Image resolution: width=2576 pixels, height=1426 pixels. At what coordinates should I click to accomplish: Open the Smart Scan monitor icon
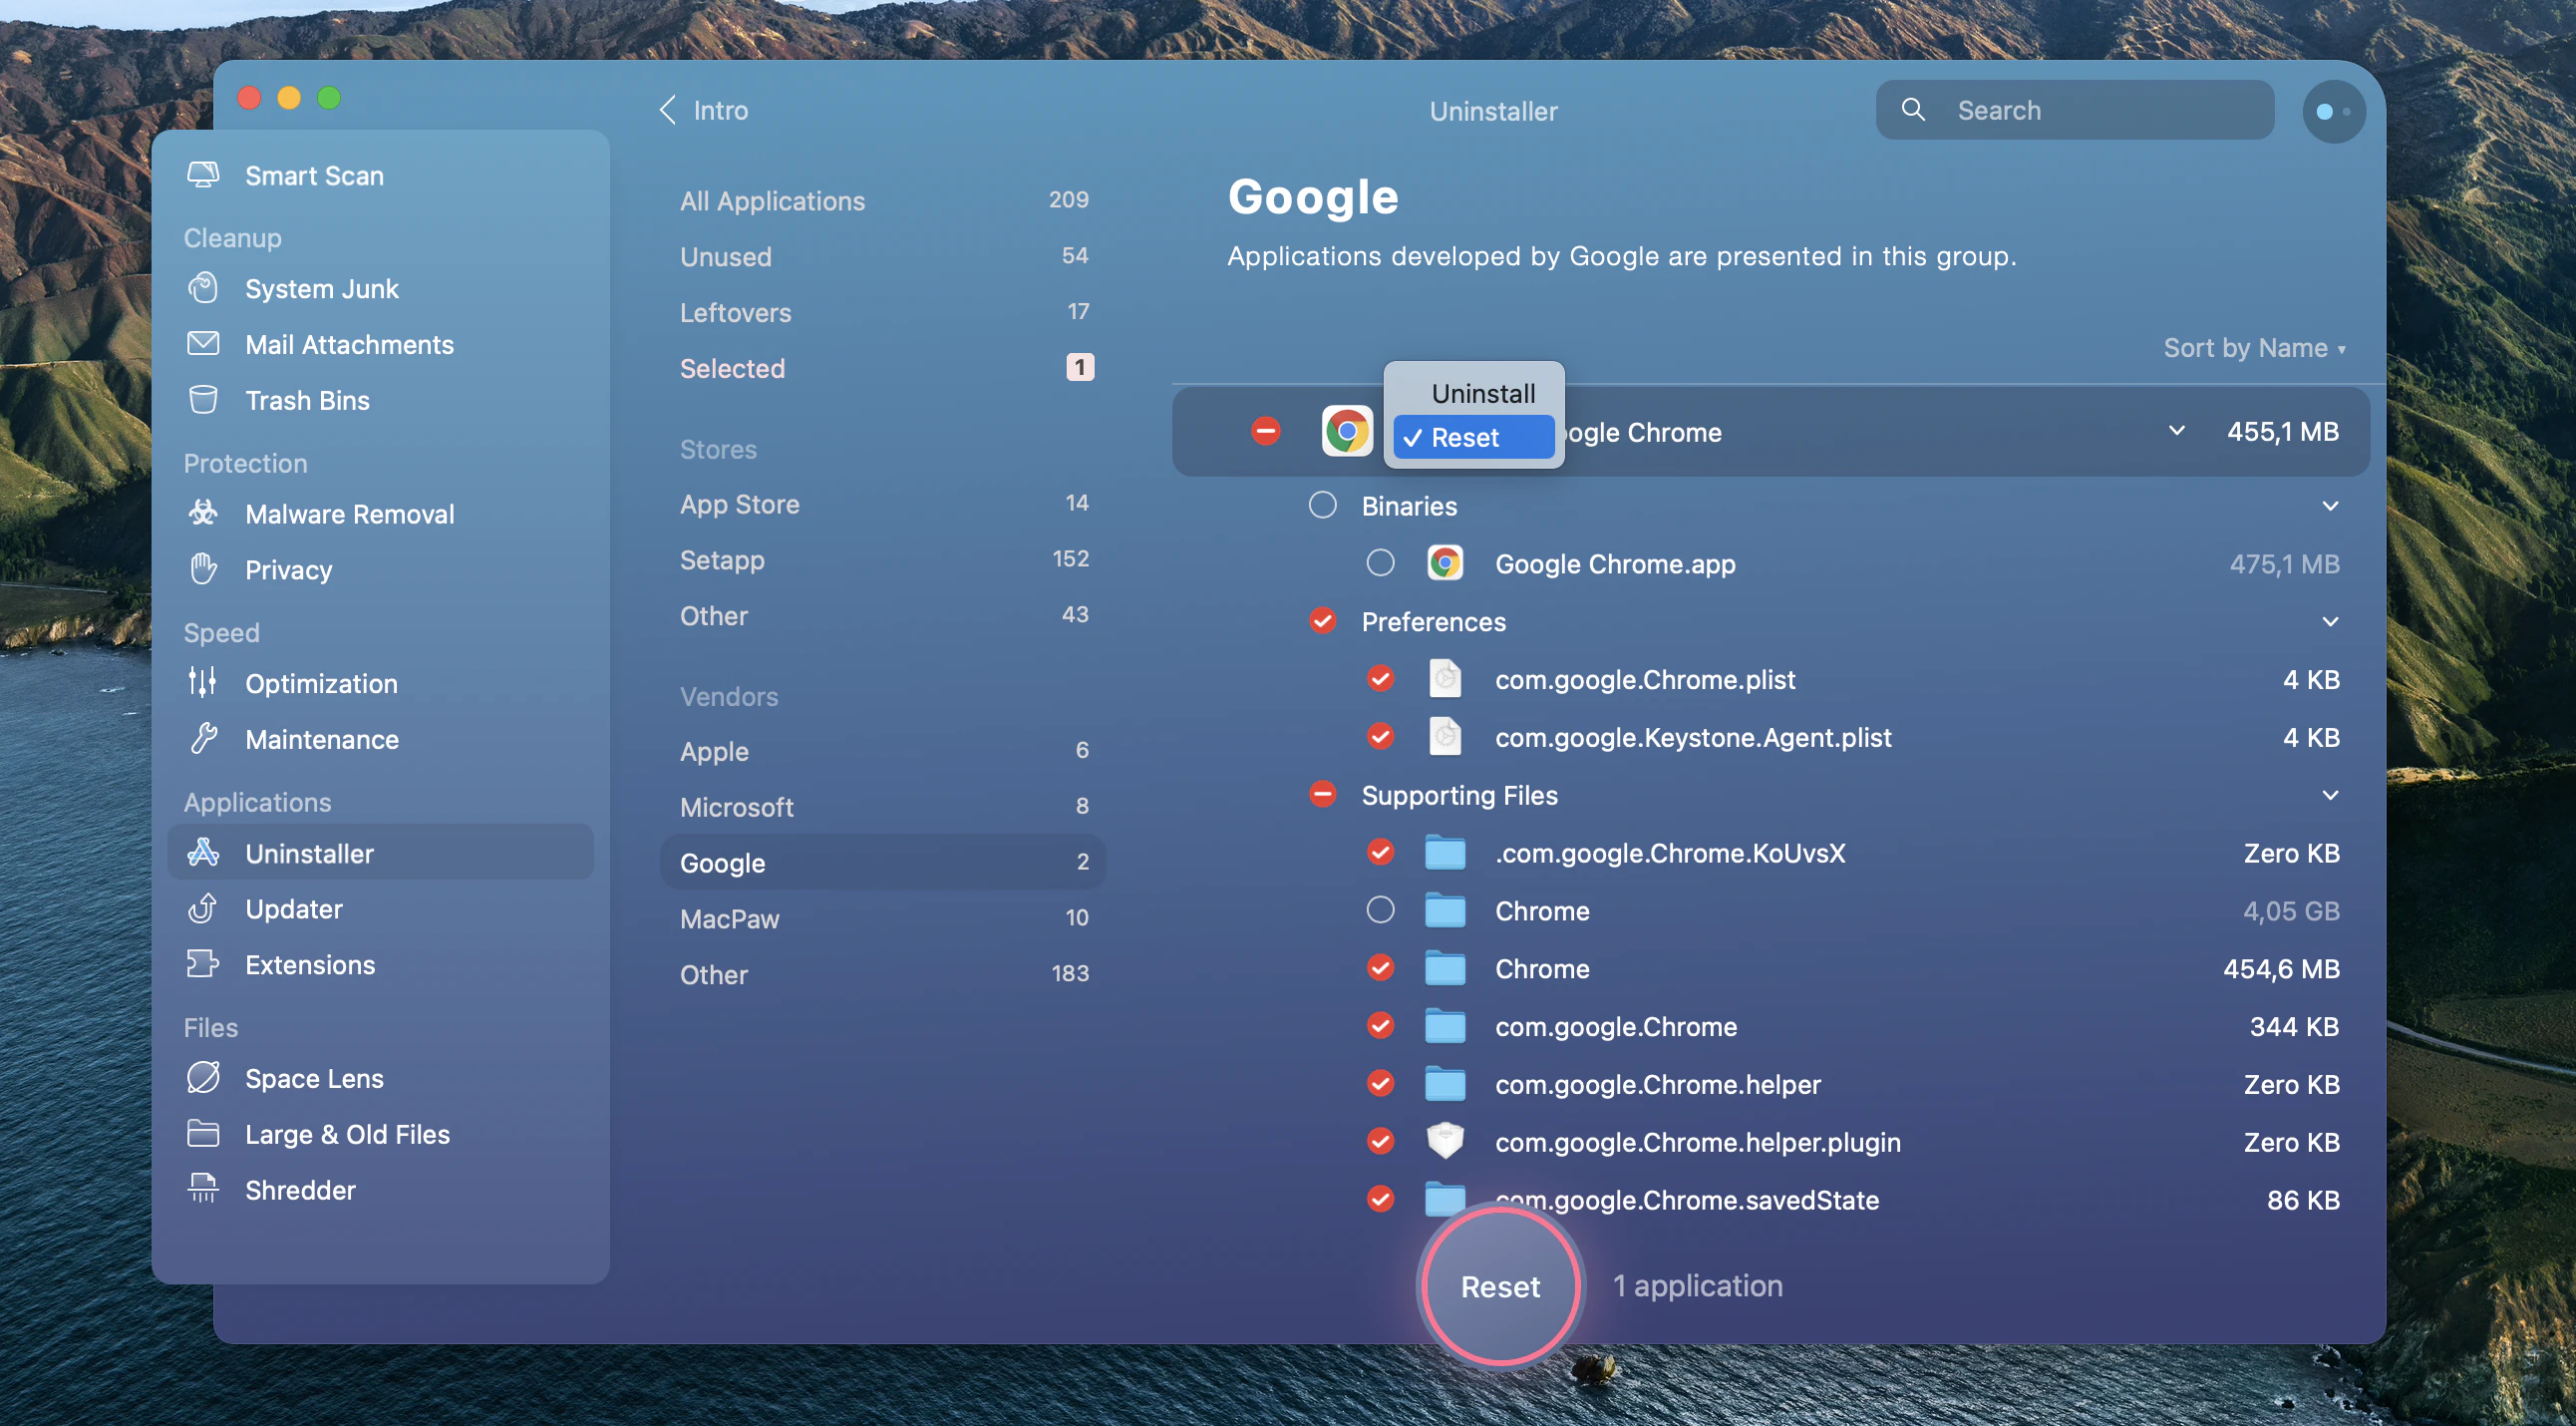(x=203, y=175)
